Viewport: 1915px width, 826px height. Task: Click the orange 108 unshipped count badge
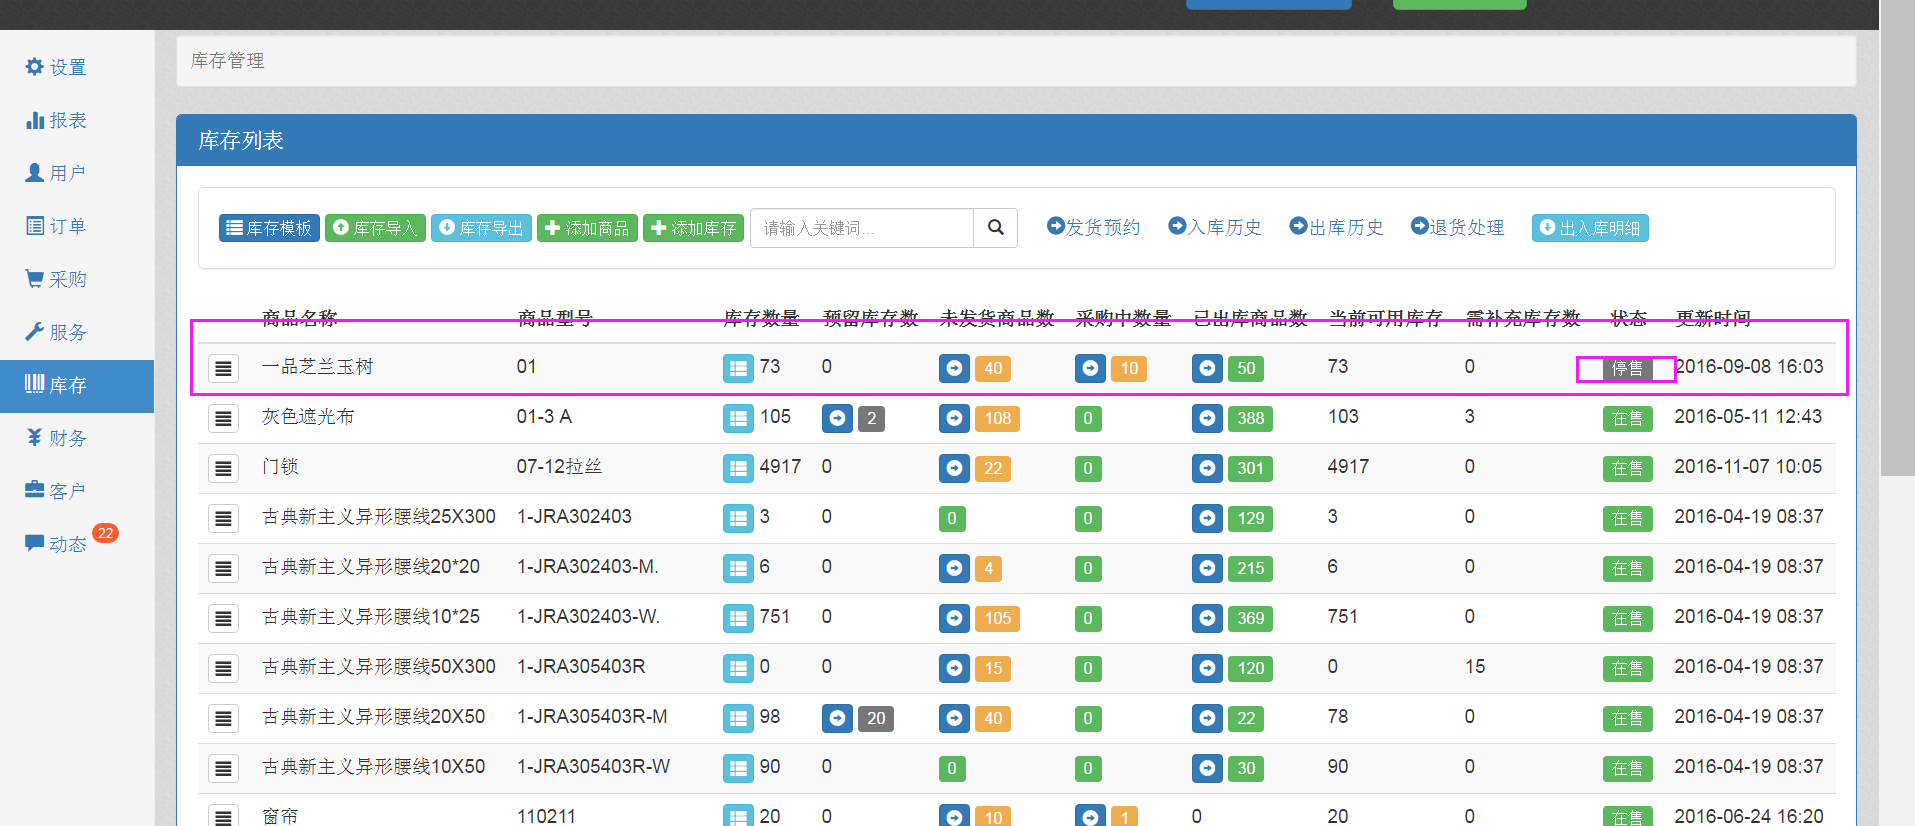pyautogui.click(x=997, y=419)
